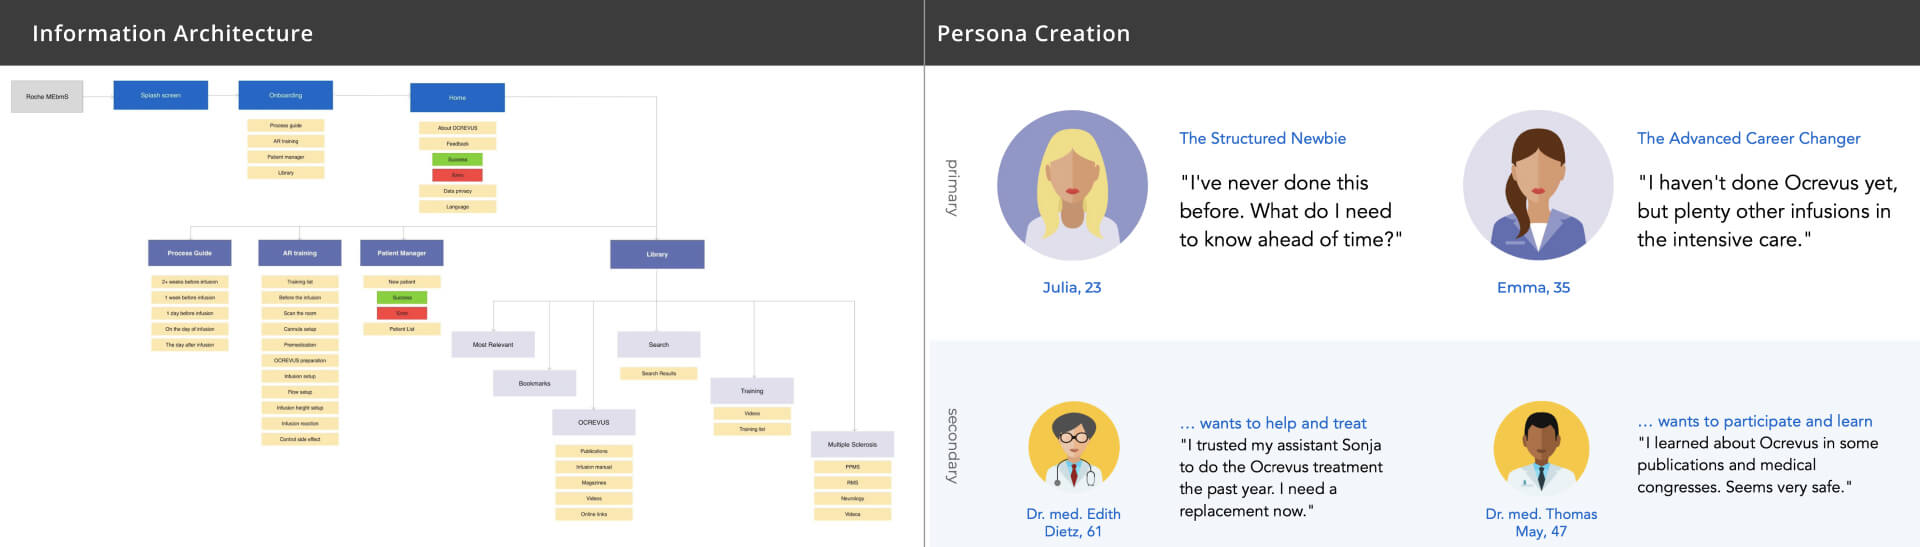Click the Most Relevant library node
Screen dimensions: 1920x547
493,344
